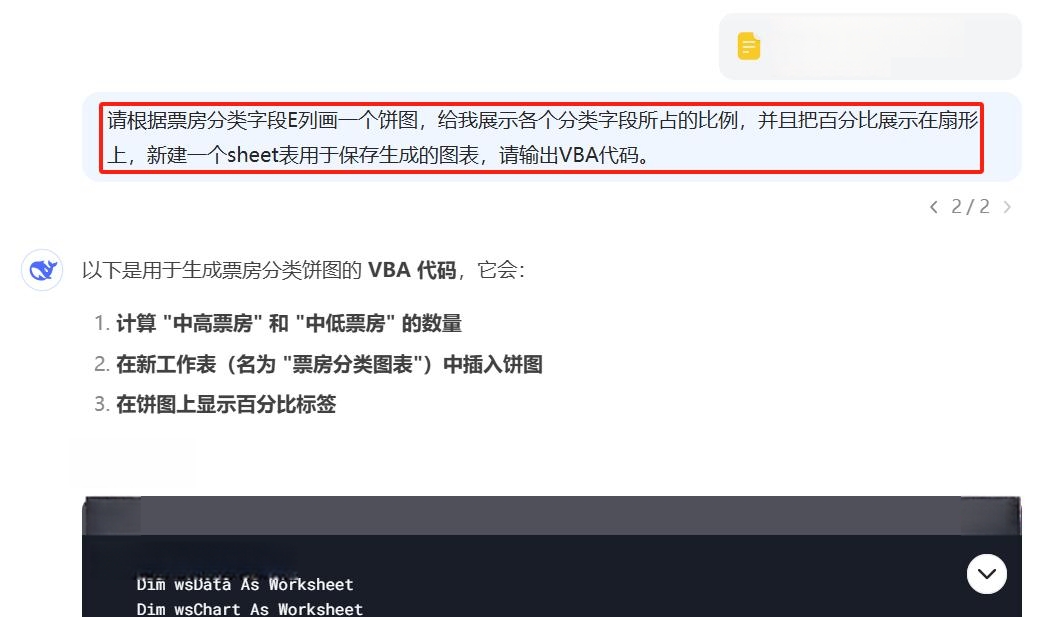Click code line Dim wsData As Worksheet
This screenshot has width=1046, height=617.
(245, 584)
